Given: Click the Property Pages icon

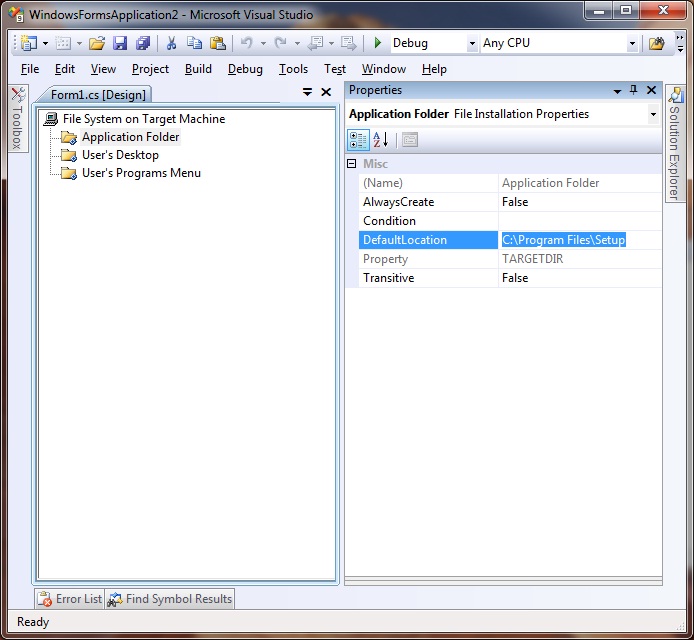Looking at the screenshot, I should click(x=410, y=140).
